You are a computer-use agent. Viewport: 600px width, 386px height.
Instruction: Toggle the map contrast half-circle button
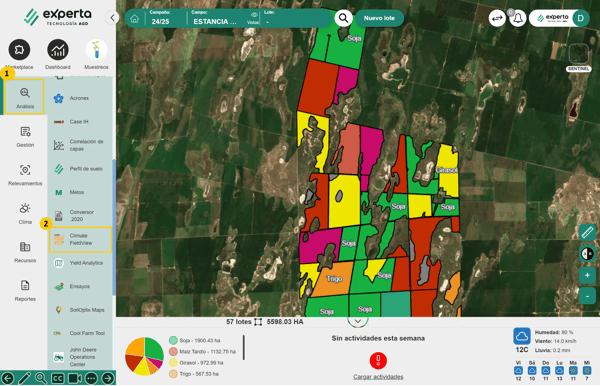click(x=587, y=254)
